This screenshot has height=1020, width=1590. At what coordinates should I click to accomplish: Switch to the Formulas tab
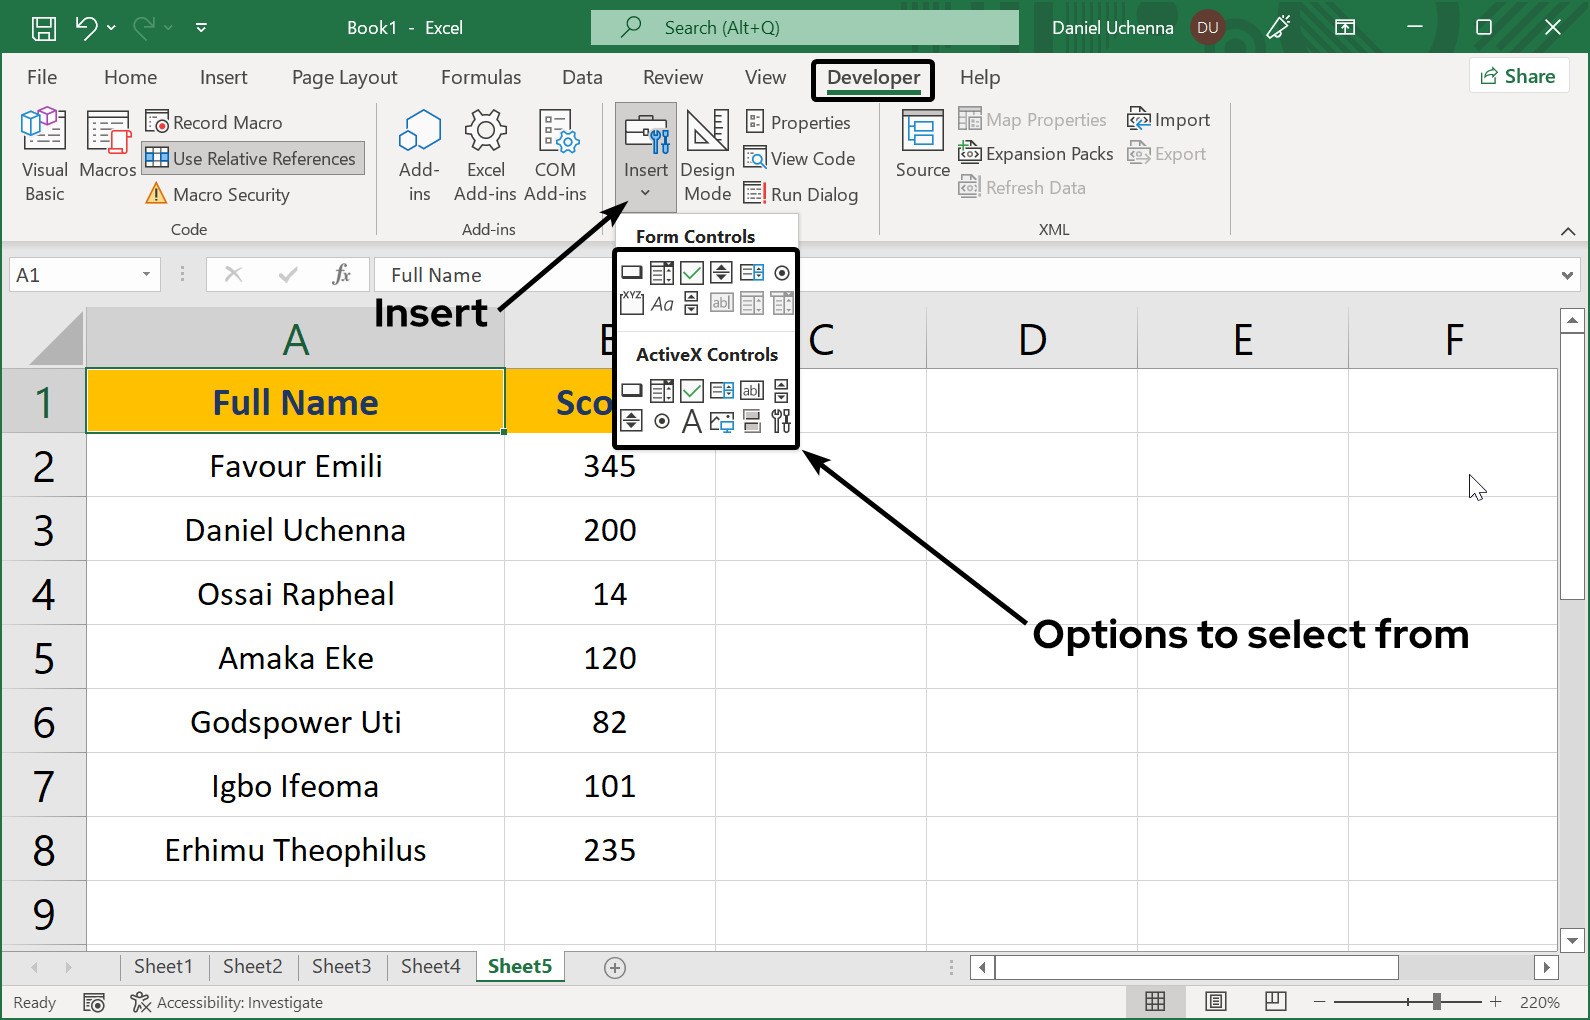481,78
